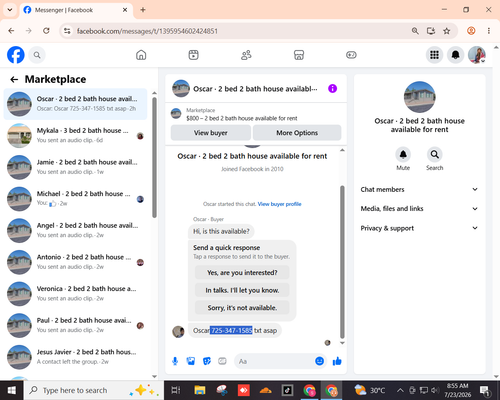The width and height of the screenshot is (500, 400).
Task: Attach a photo with the image icon
Action: 191,361
